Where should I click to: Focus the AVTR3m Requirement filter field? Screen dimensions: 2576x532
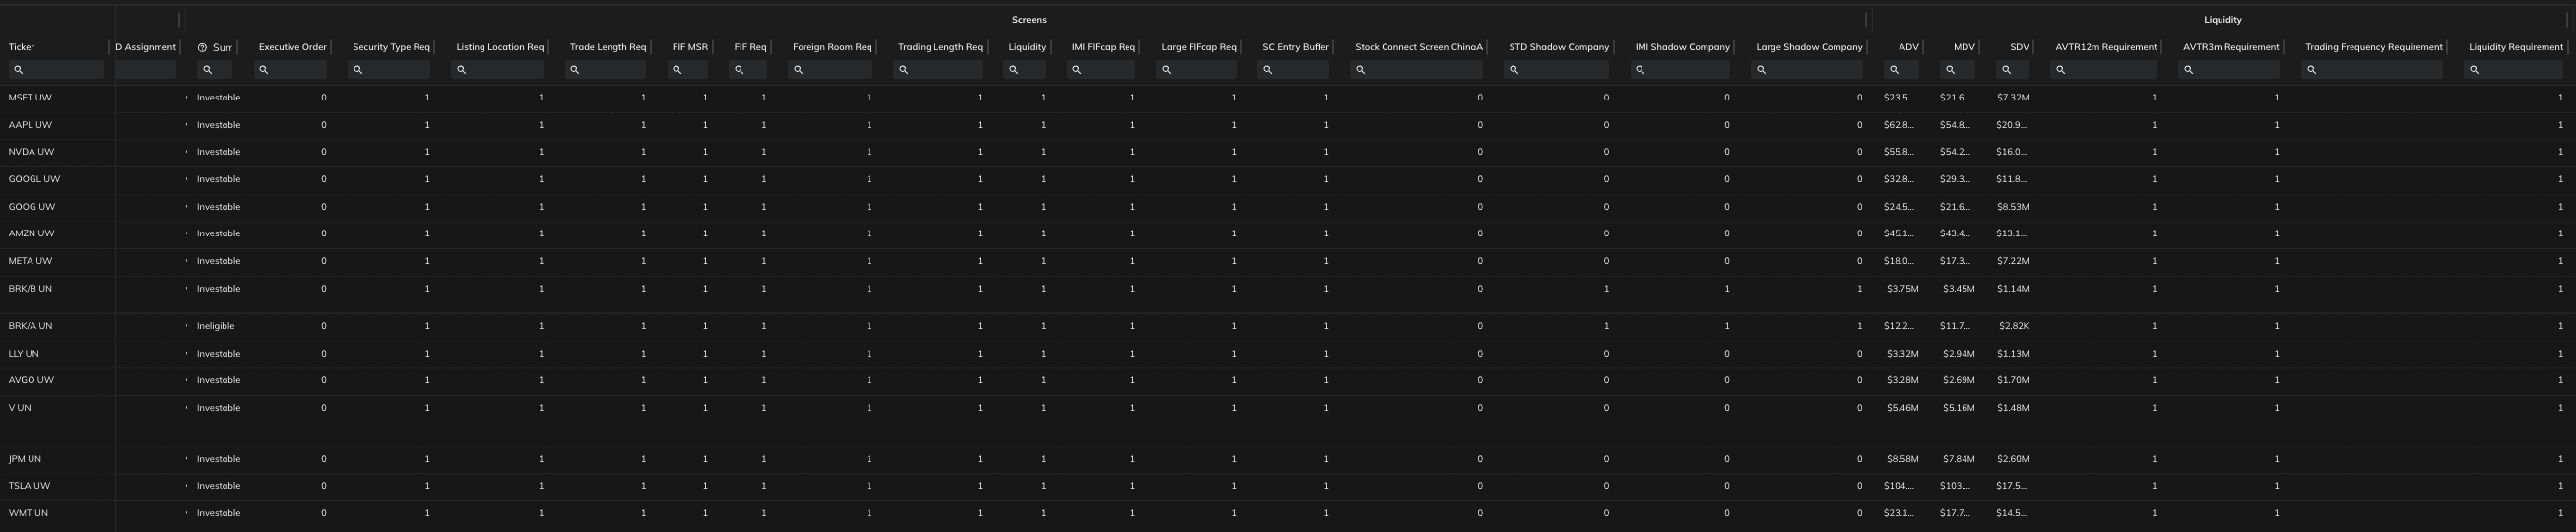(2228, 70)
